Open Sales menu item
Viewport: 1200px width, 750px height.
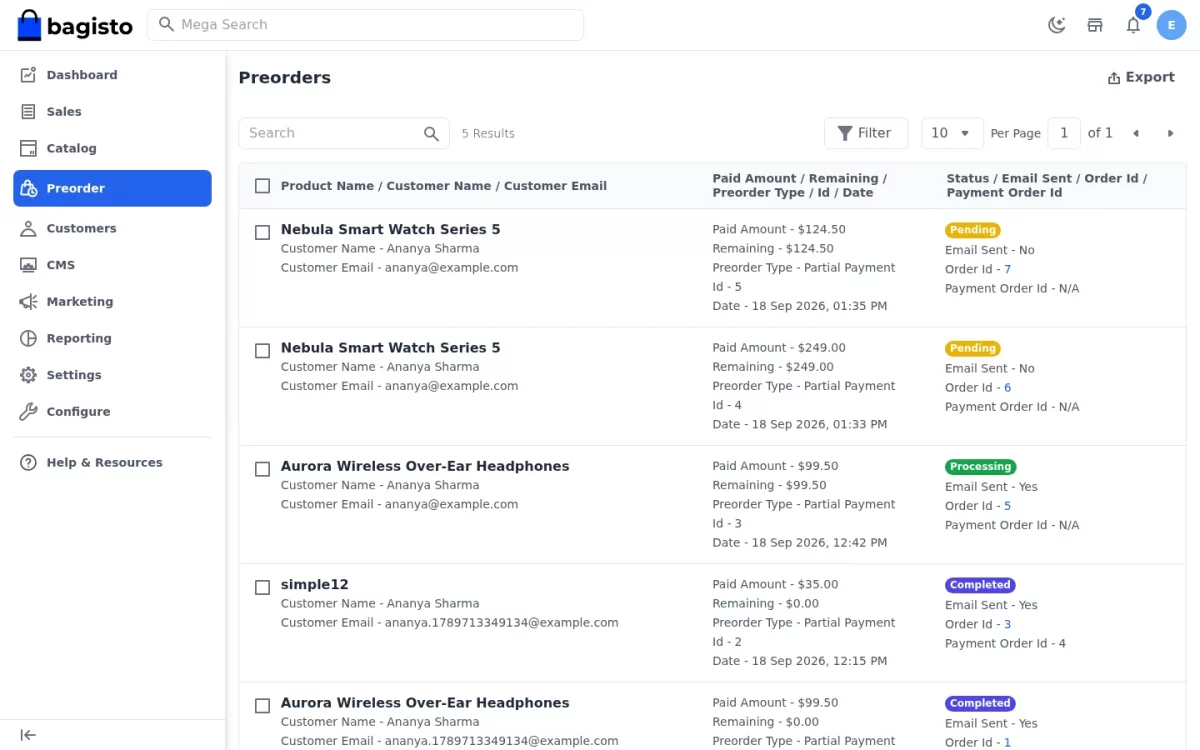(112, 112)
